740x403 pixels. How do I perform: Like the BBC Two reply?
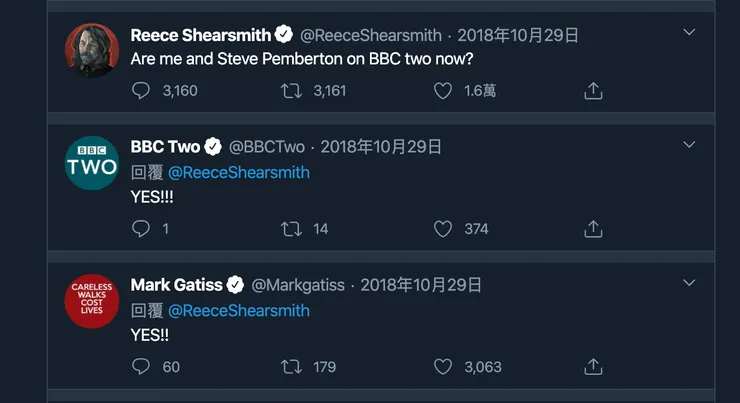coord(443,229)
